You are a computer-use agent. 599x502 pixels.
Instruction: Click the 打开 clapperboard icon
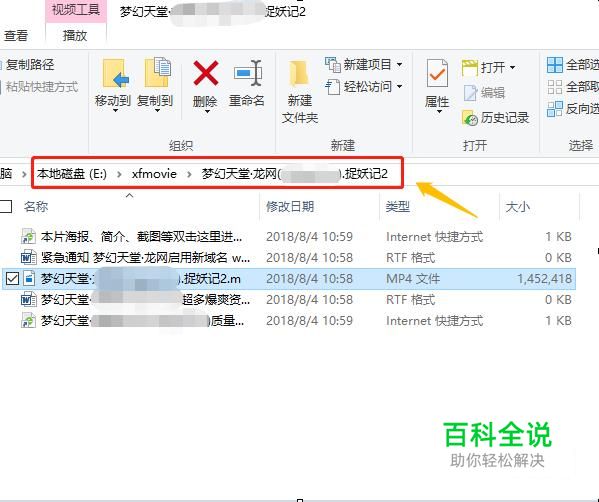(x=469, y=68)
